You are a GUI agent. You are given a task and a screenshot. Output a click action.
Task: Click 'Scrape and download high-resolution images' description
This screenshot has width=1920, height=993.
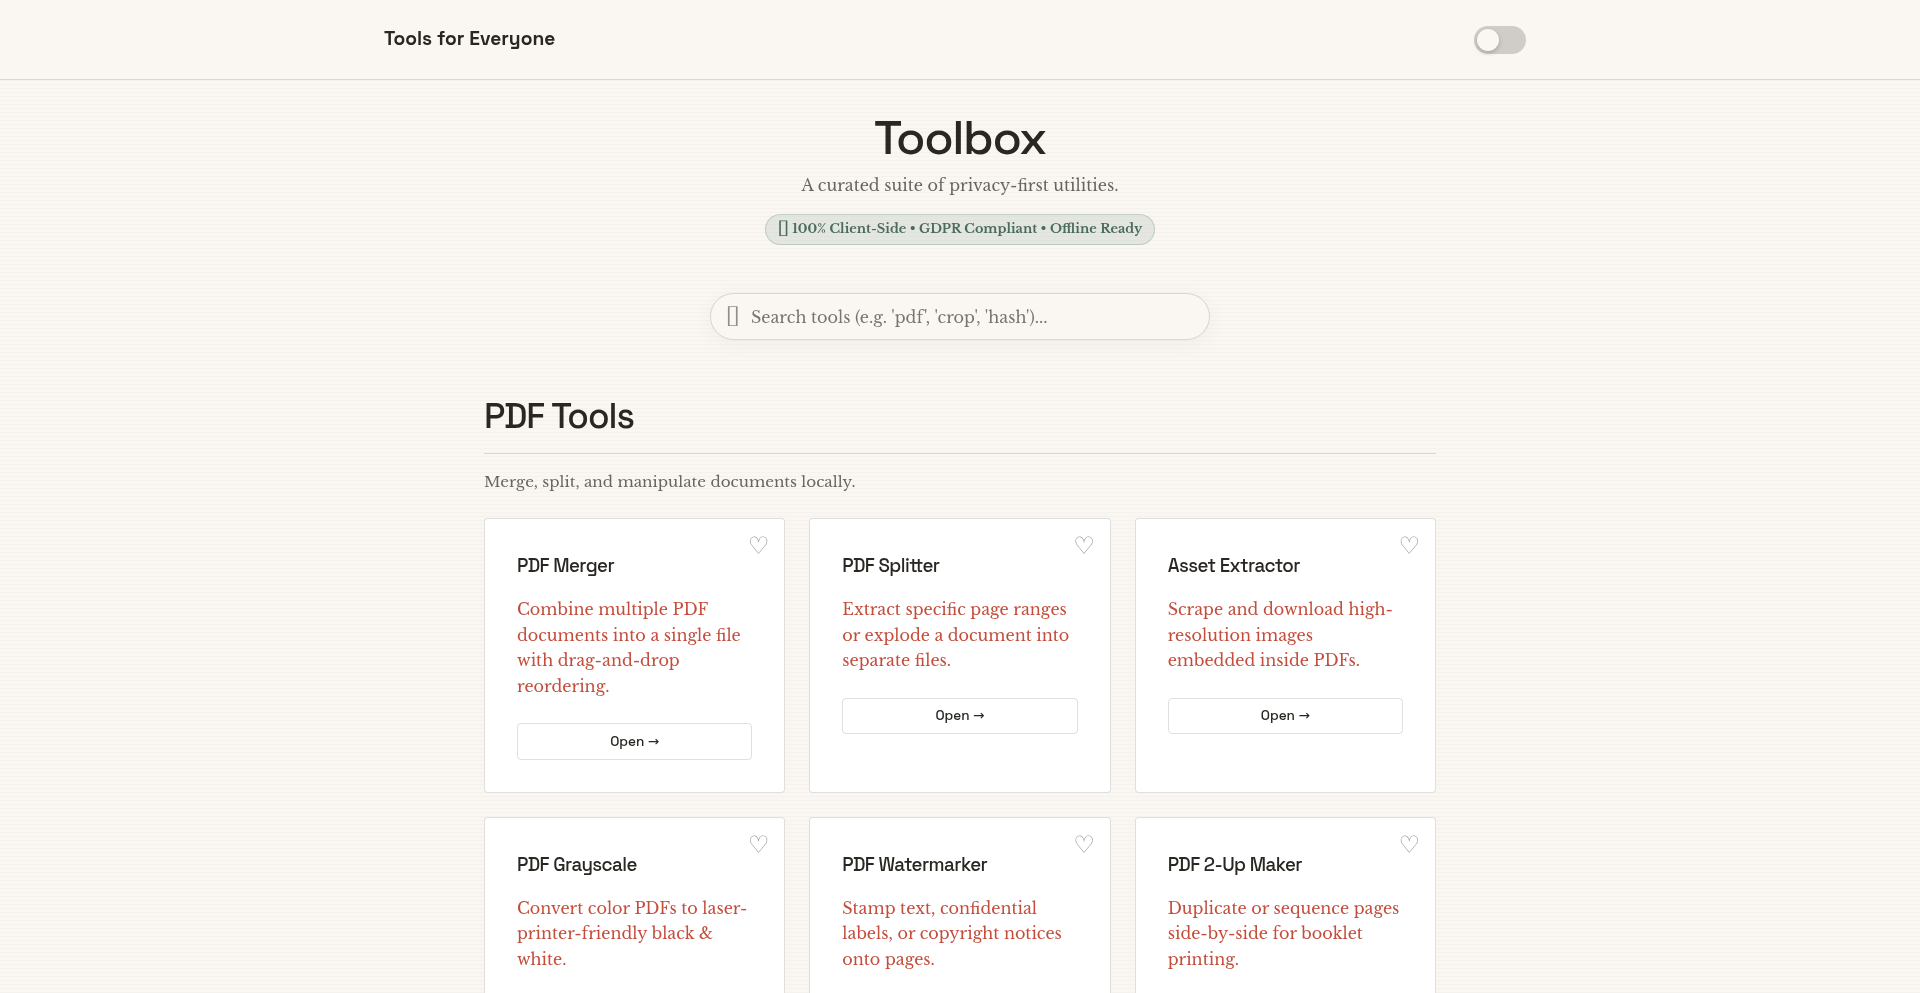(x=1280, y=634)
